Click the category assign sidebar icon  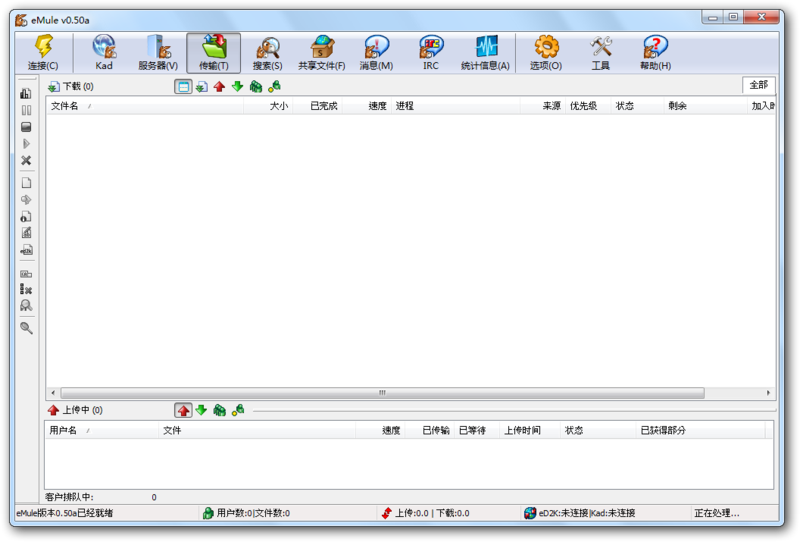click(x=26, y=274)
